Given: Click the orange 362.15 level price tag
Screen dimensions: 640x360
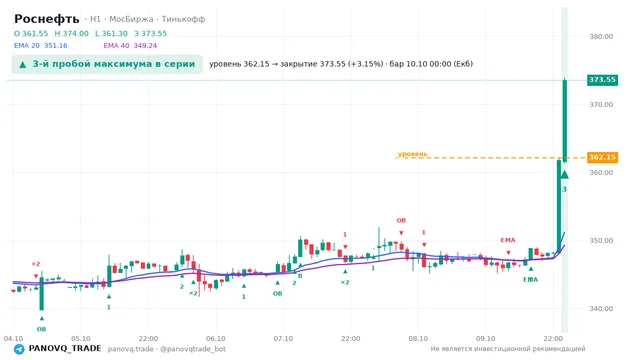Looking at the screenshot, I should coord(602,157).
